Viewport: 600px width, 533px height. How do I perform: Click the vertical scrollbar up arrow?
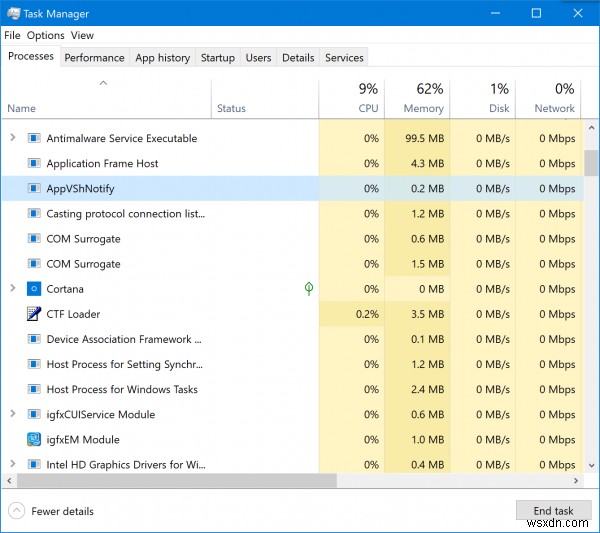(x=592, y=128)
